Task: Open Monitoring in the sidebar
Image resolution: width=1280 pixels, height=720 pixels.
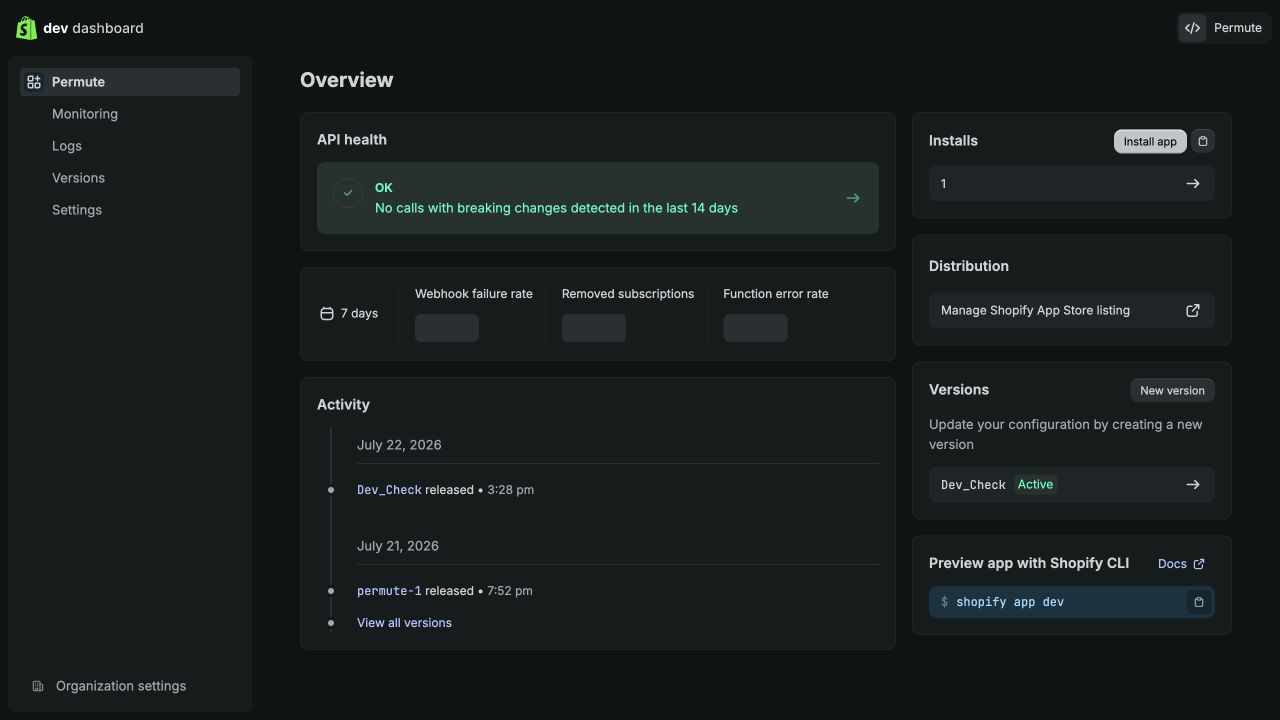Action: [85, 114]
